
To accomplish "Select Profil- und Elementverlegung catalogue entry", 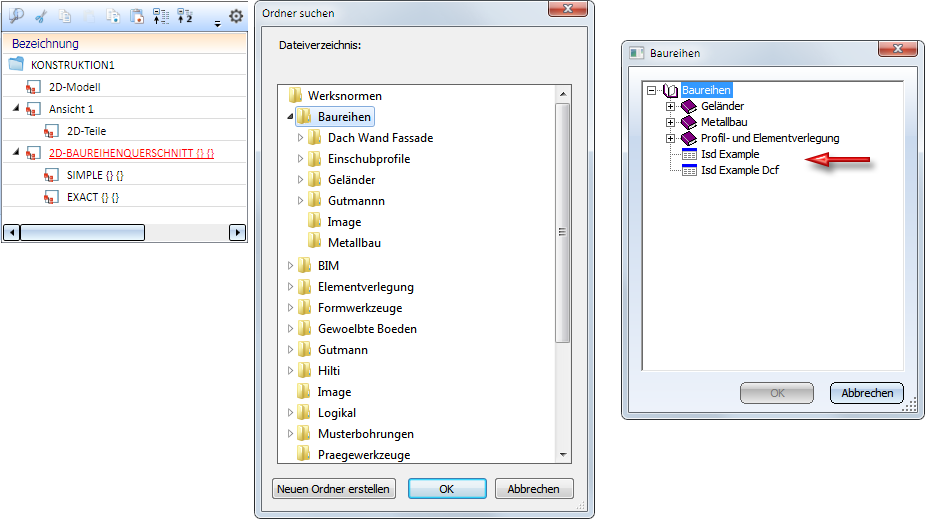I will (770, 138).
